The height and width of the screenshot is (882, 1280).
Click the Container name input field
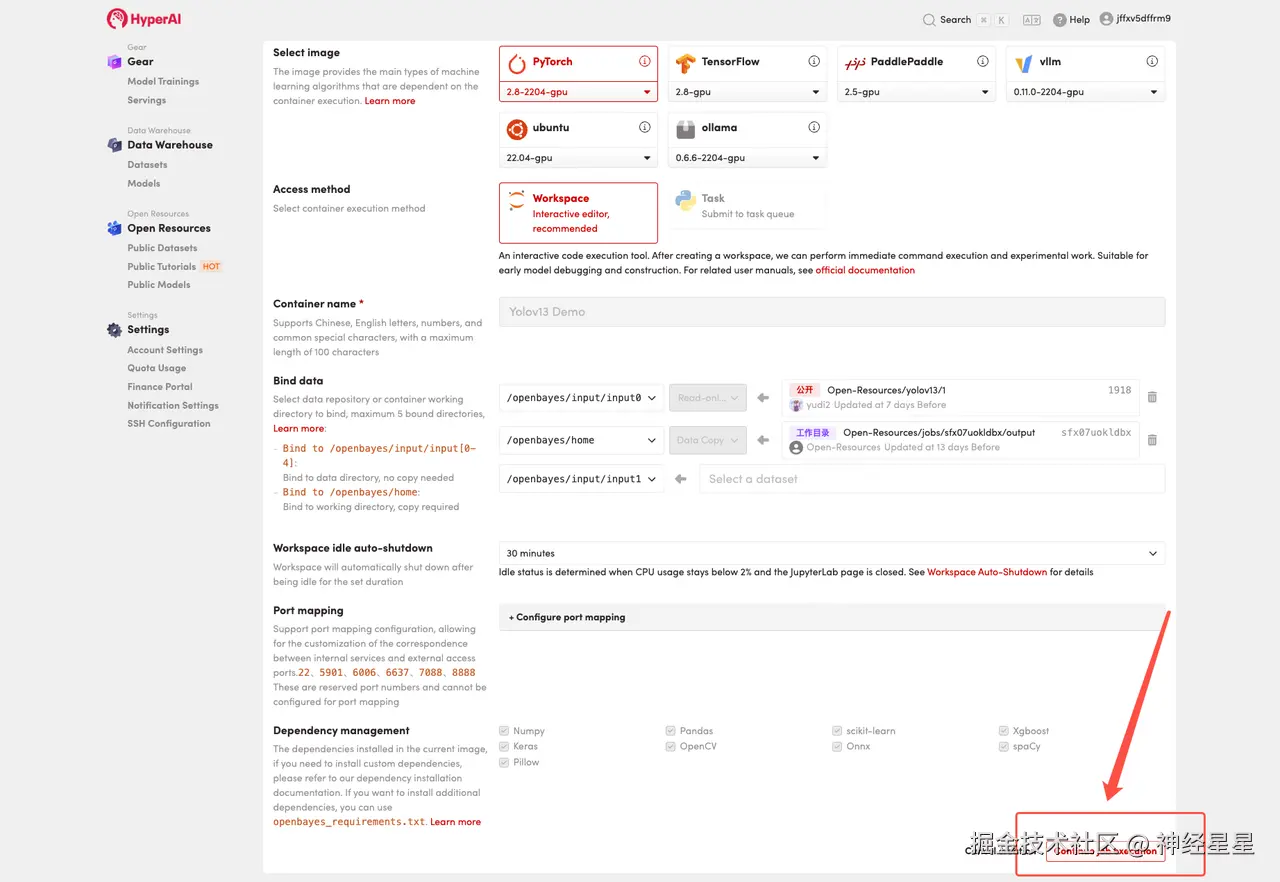click(x=832, y=312)
